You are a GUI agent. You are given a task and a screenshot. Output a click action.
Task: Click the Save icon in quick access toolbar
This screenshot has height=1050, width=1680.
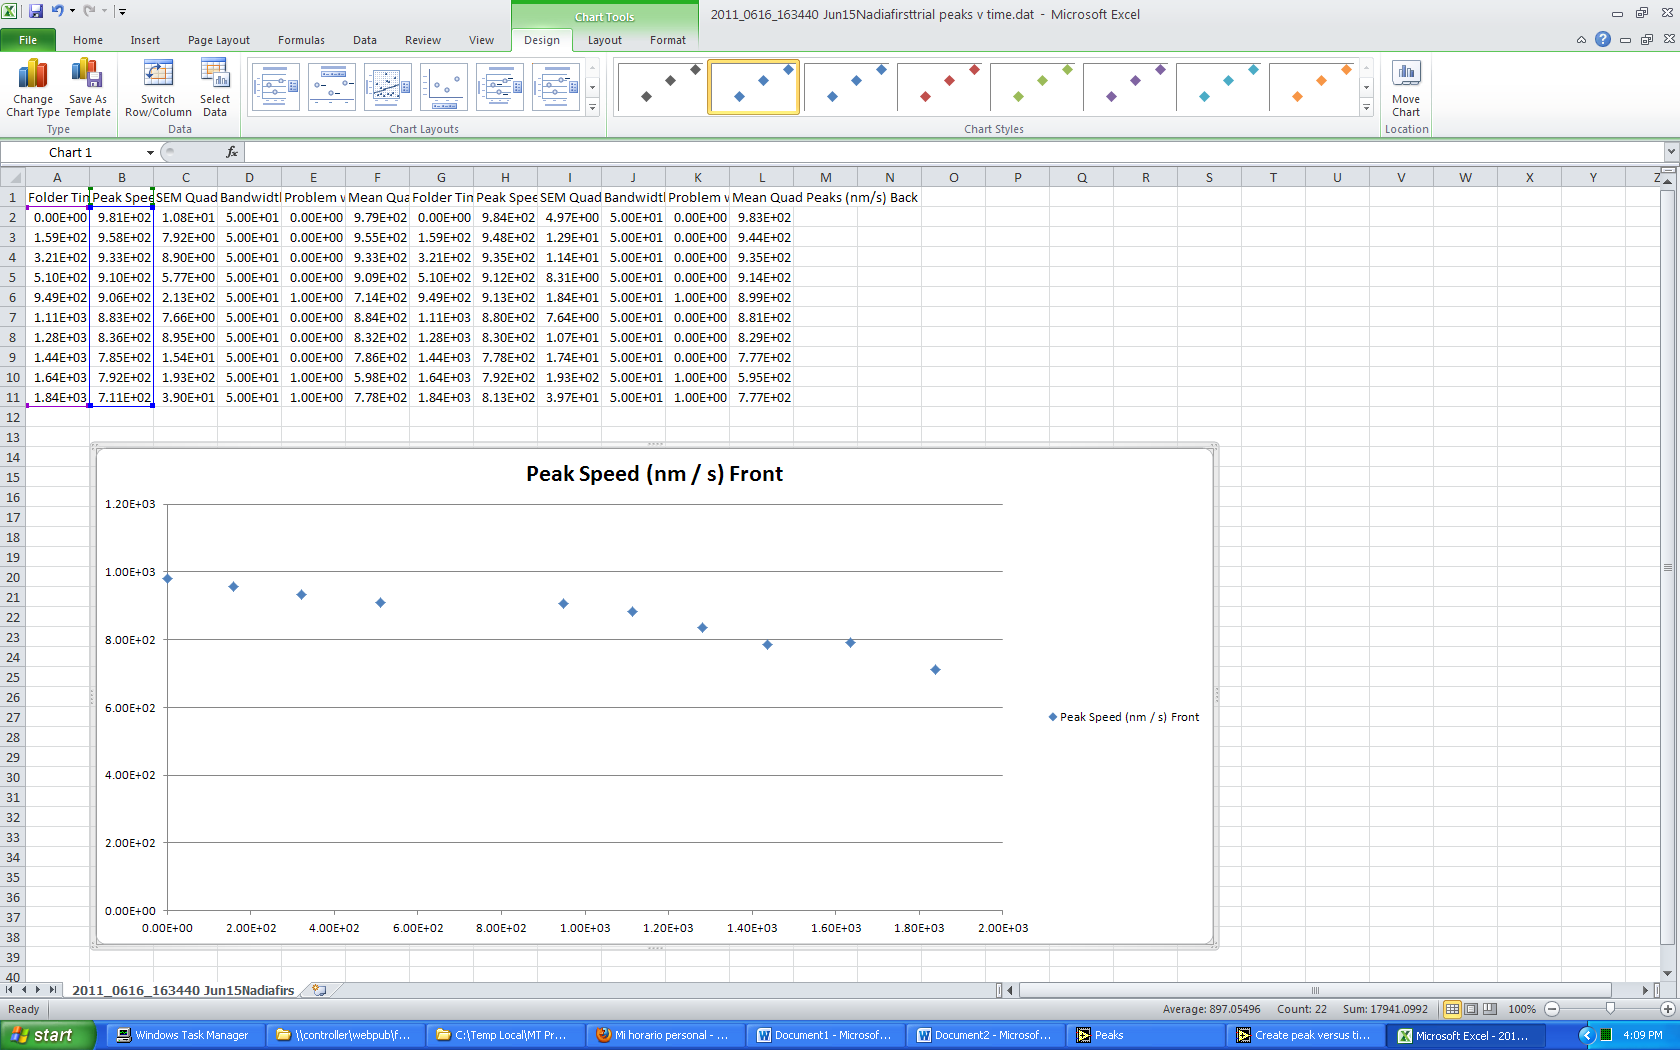[x=36, y=11]
